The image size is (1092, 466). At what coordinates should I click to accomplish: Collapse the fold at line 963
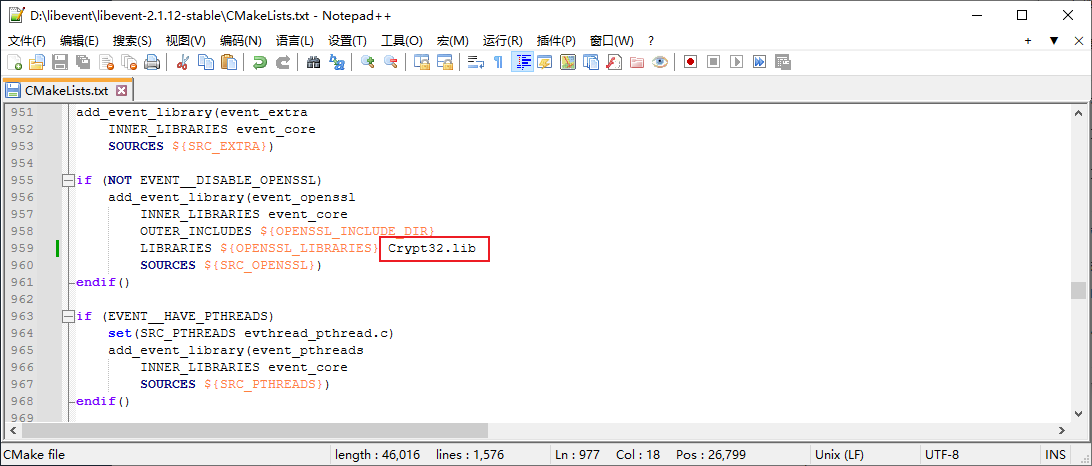pyautogui.click(x=67, y=317)
